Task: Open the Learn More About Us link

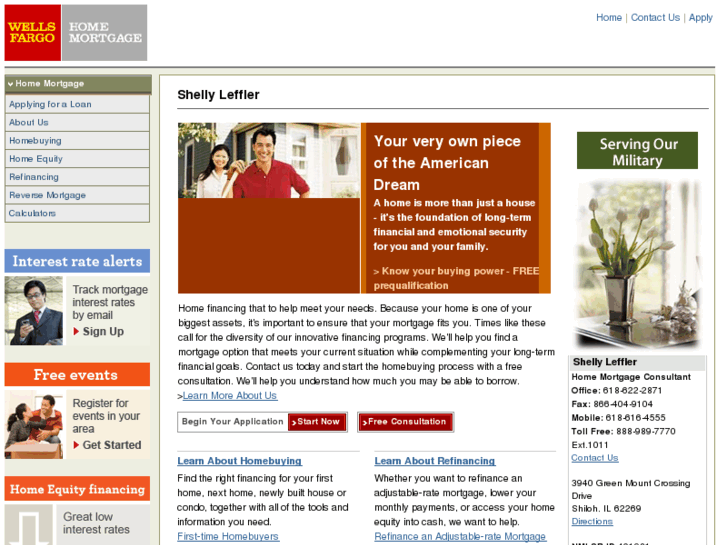Action: coord(230,396)
